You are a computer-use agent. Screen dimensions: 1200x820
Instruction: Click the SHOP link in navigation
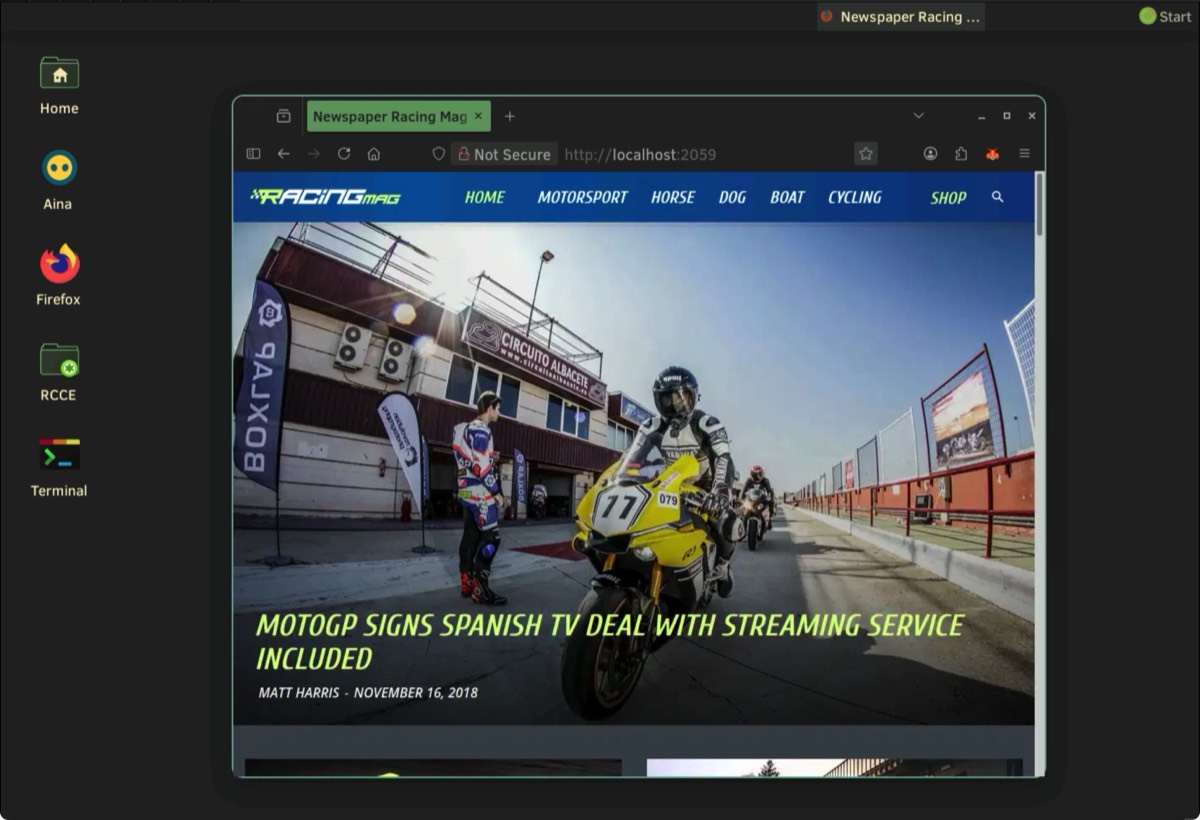[x=948, y=197]
